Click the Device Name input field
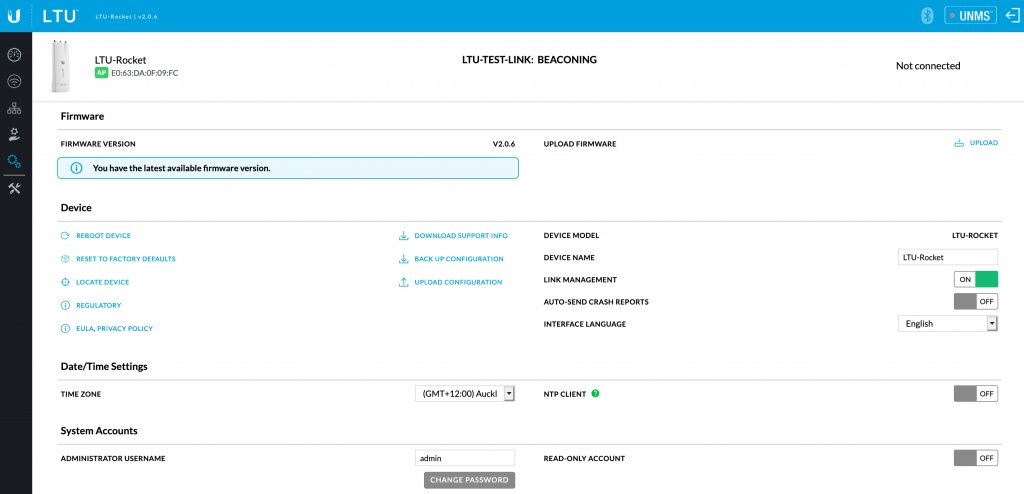The width and height of the screenshot is (1024, 494). [948, 257]
